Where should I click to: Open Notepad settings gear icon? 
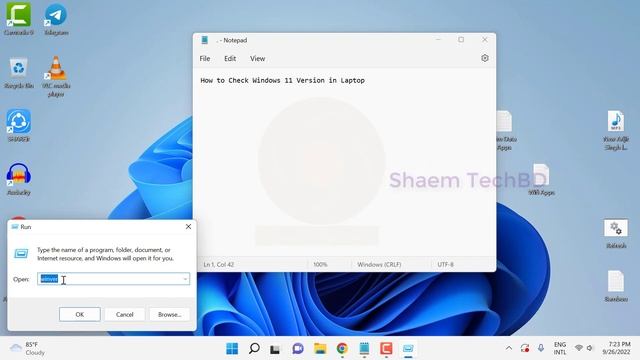(x=484, y=58)
